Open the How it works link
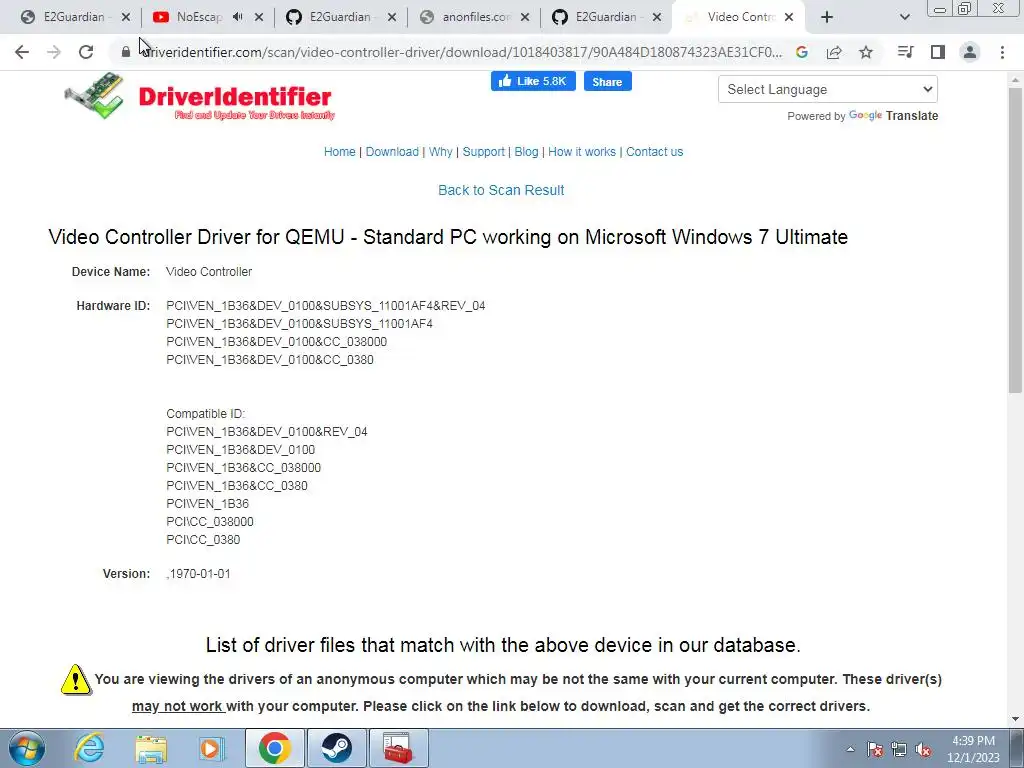The width and height of the screenshot is (1024, 768). click(x=582, y=152)
